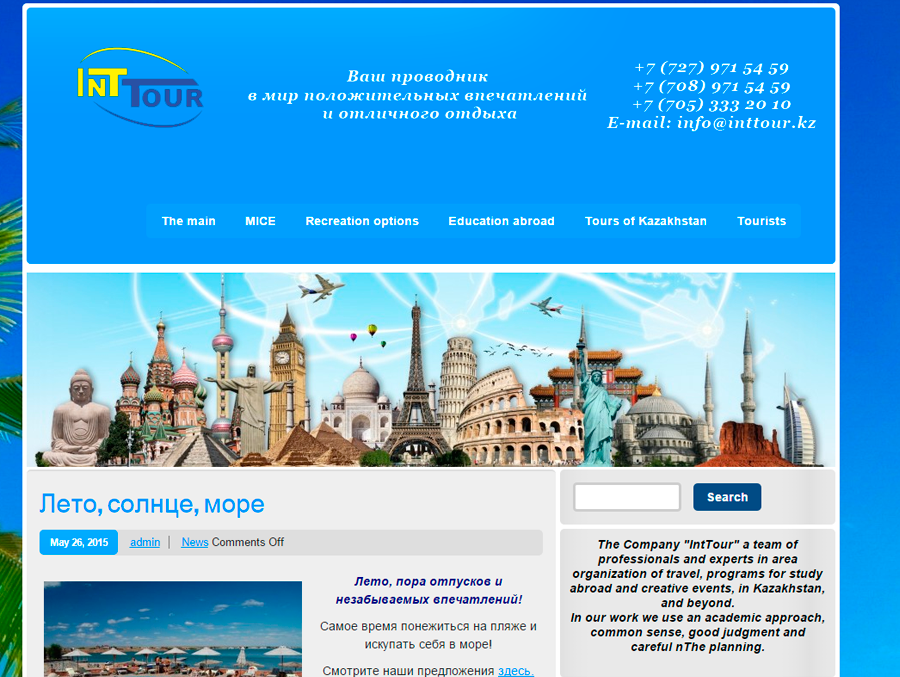This screenshot has height=677, width=900.
Task: Go to Tours of Kazakhstan
Action: coord(645,221)
